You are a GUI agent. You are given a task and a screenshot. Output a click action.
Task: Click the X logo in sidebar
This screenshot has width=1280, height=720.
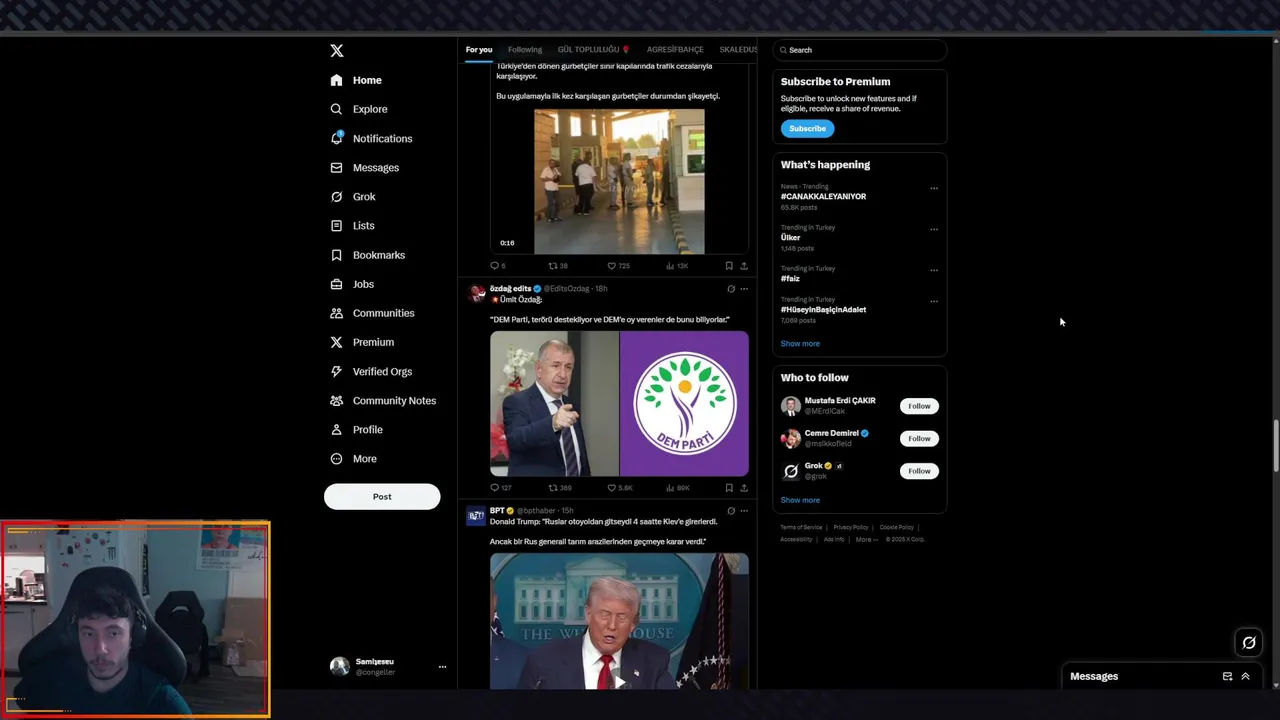coord(337,51)
